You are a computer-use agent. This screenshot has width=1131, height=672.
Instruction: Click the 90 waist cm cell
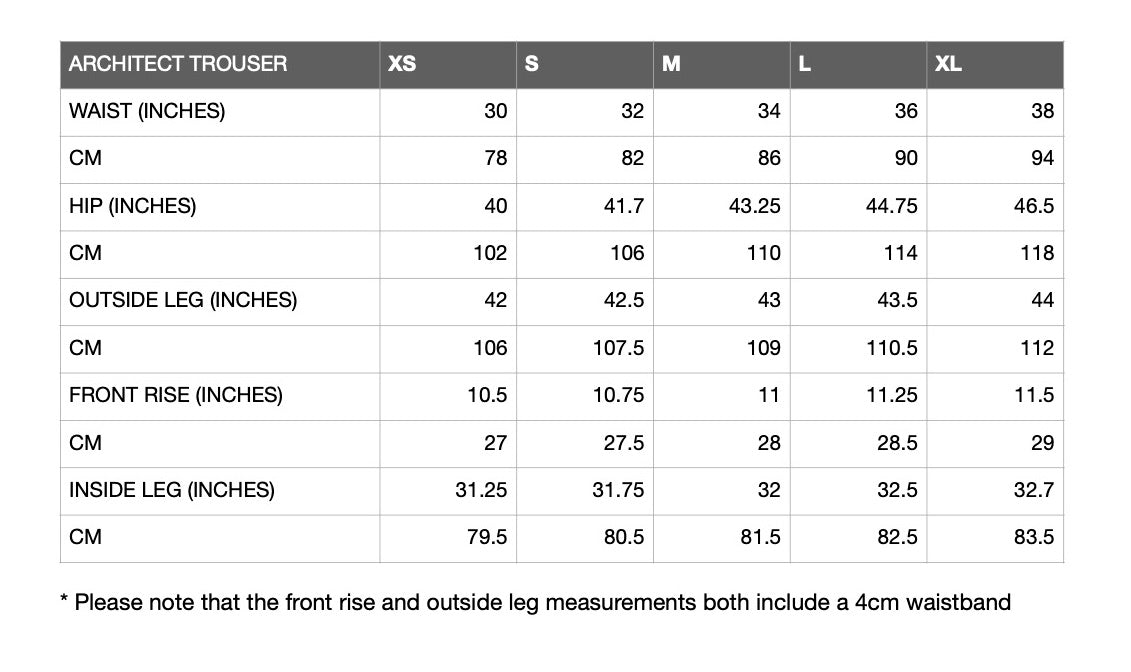[x=858, y=159]
